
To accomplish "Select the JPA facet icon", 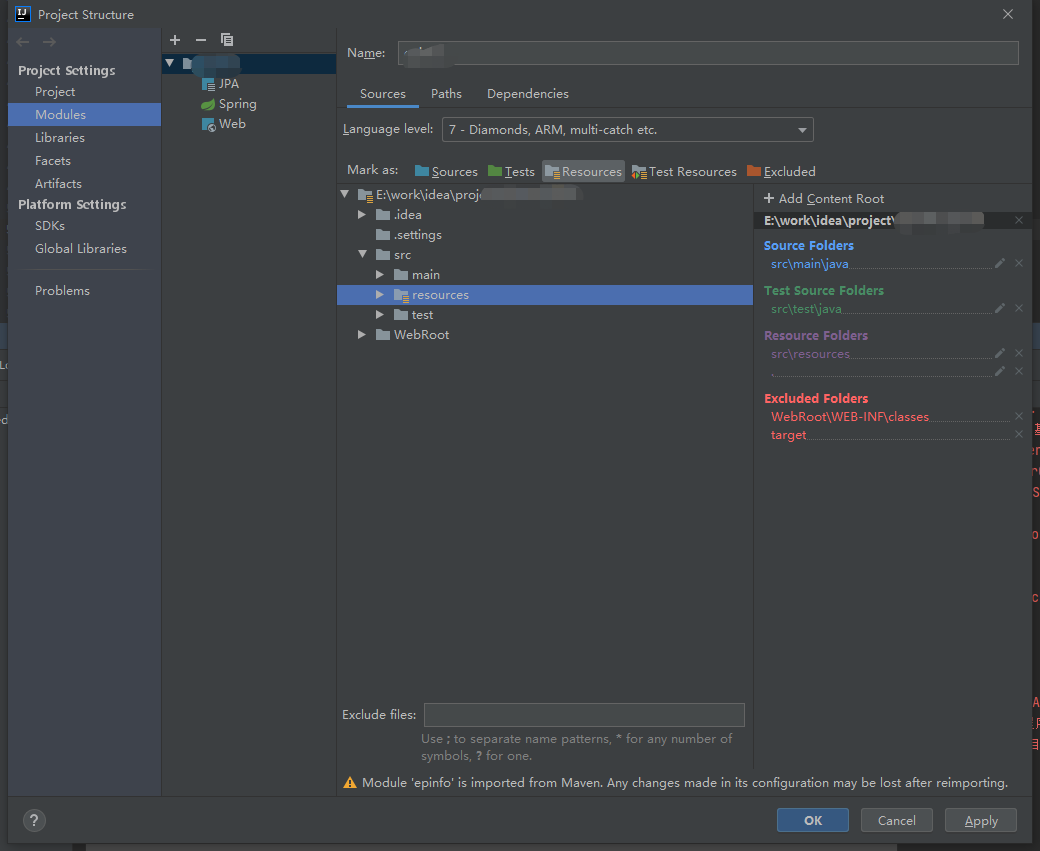I will [208, 84].
